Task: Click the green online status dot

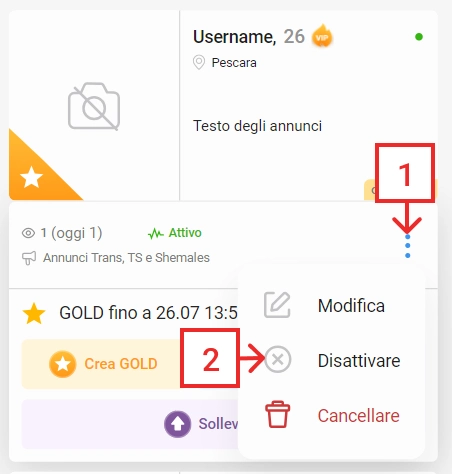Action: 419,37
